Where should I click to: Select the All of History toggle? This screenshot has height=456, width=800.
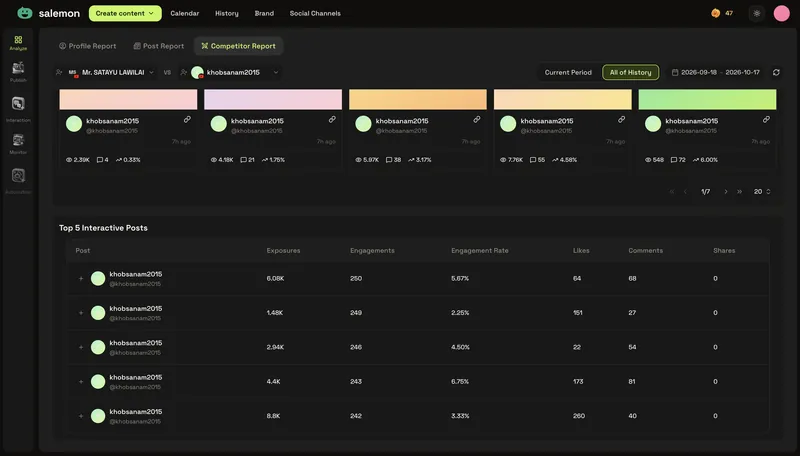point(631,72)
